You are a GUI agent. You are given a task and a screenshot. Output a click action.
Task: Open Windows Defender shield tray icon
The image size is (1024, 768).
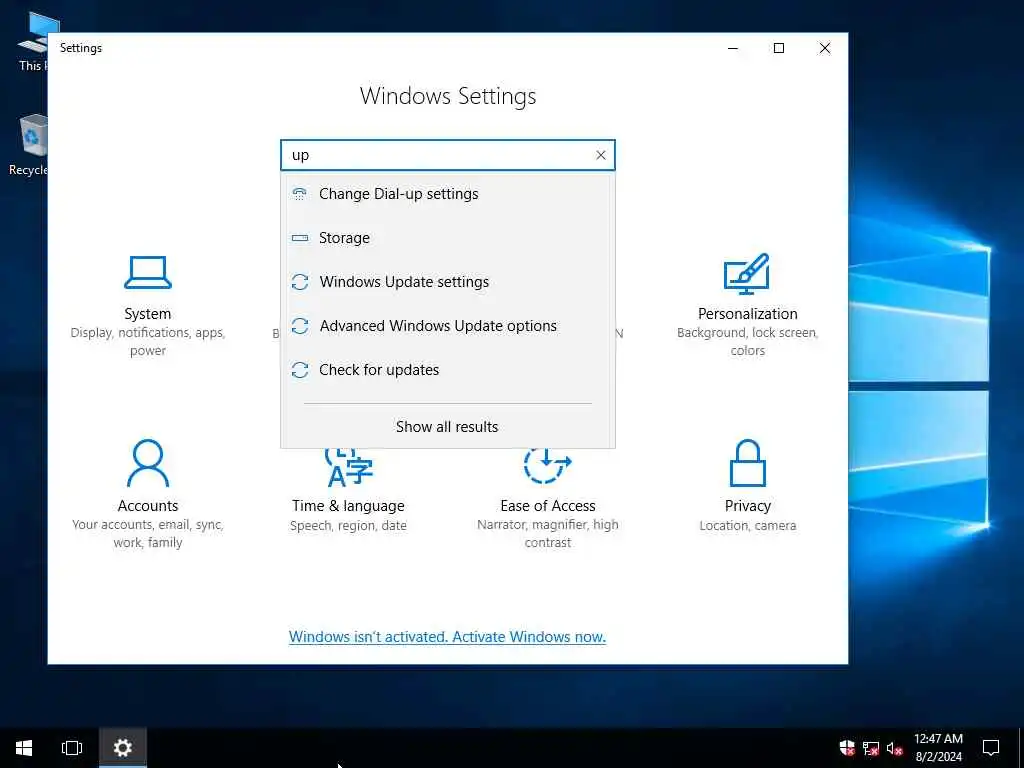coord(847,748)
